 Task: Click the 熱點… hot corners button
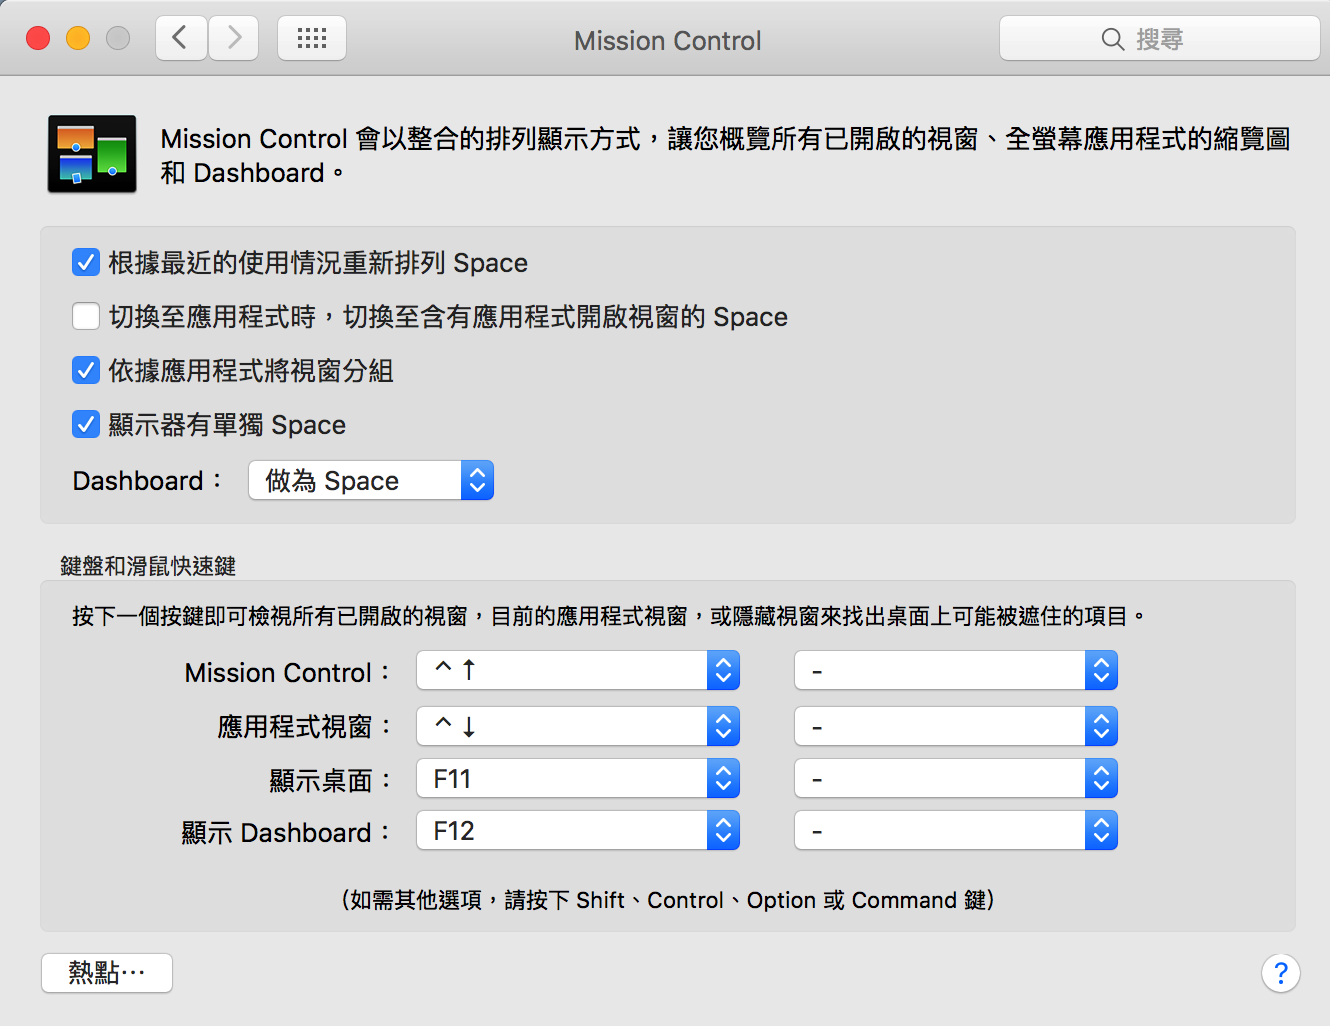tap(107, 973)
